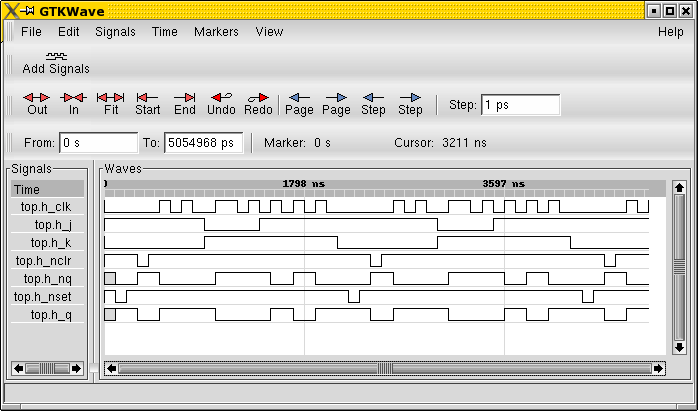Open the Markers menu
Image resolution: width=698 pixels, height=411 pixels.
216,31
